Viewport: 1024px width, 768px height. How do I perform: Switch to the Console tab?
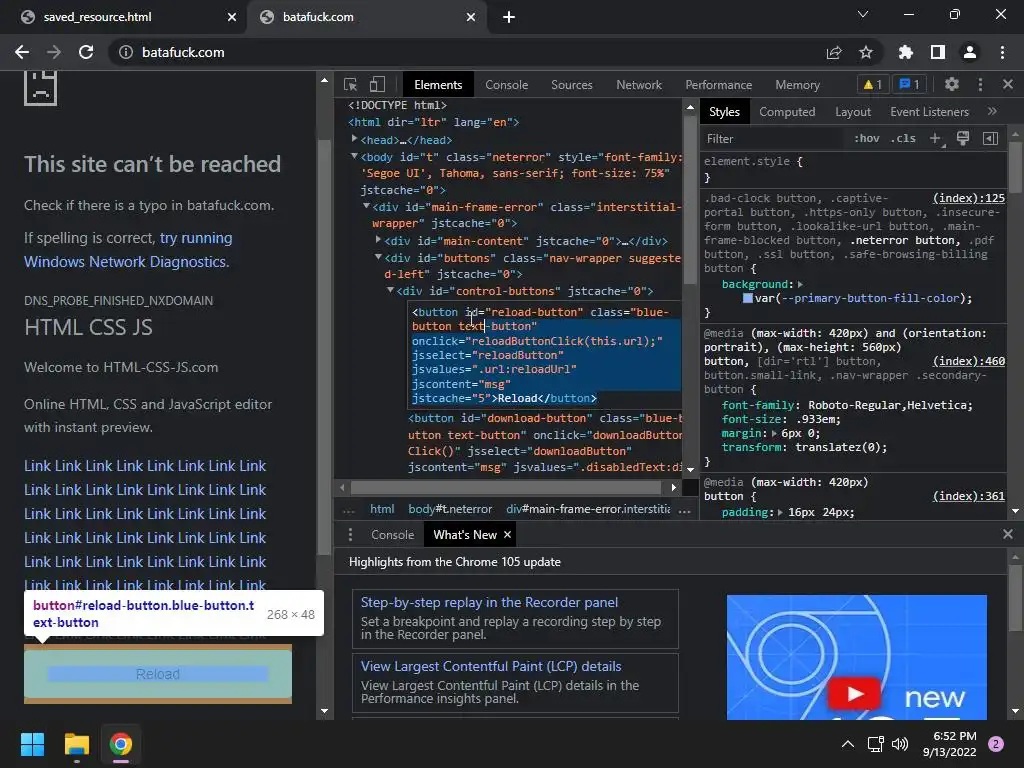point(506,85)
